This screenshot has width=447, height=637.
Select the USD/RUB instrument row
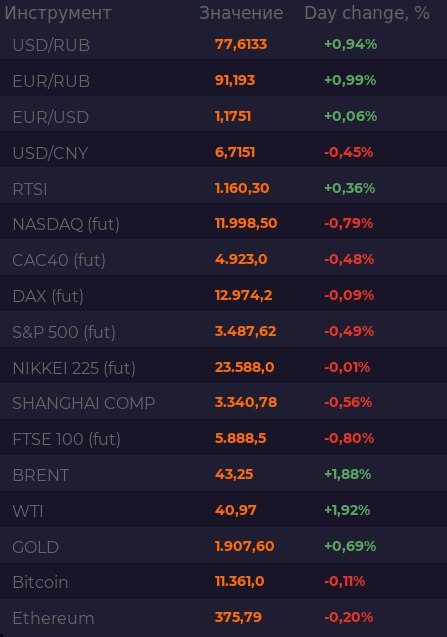[x=224, y=44]
